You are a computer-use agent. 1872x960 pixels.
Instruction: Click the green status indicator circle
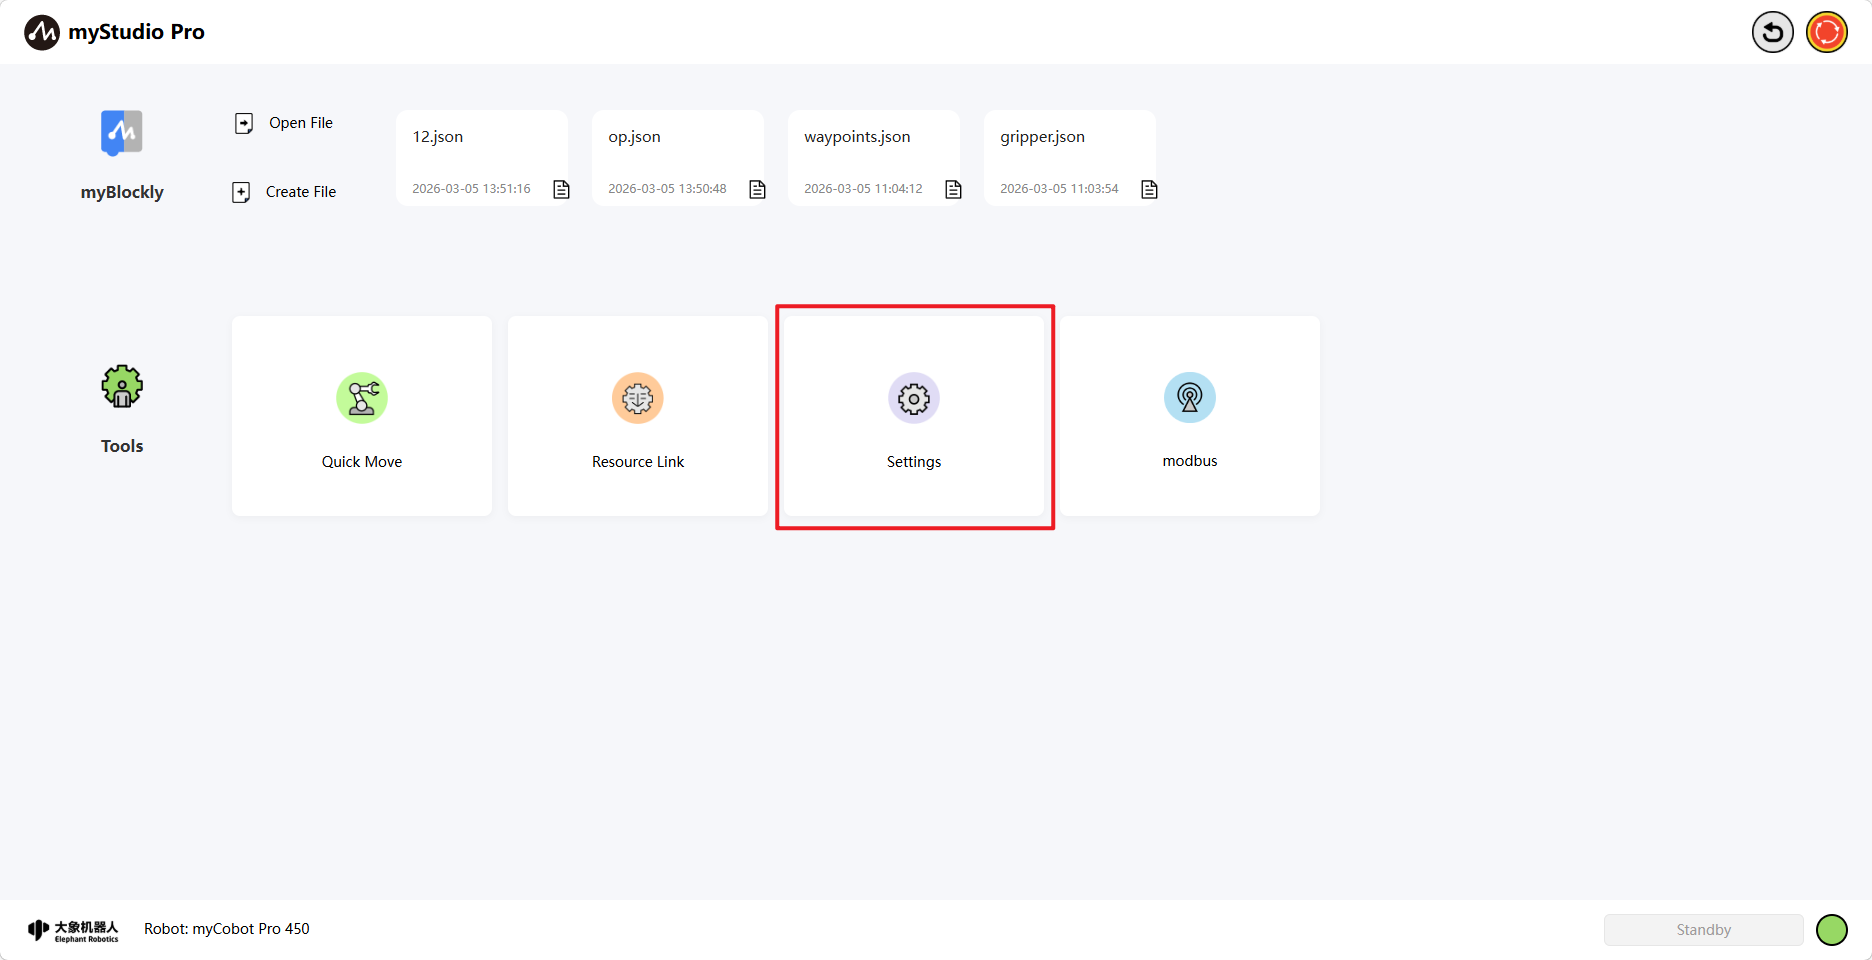tap(1831, 930)
